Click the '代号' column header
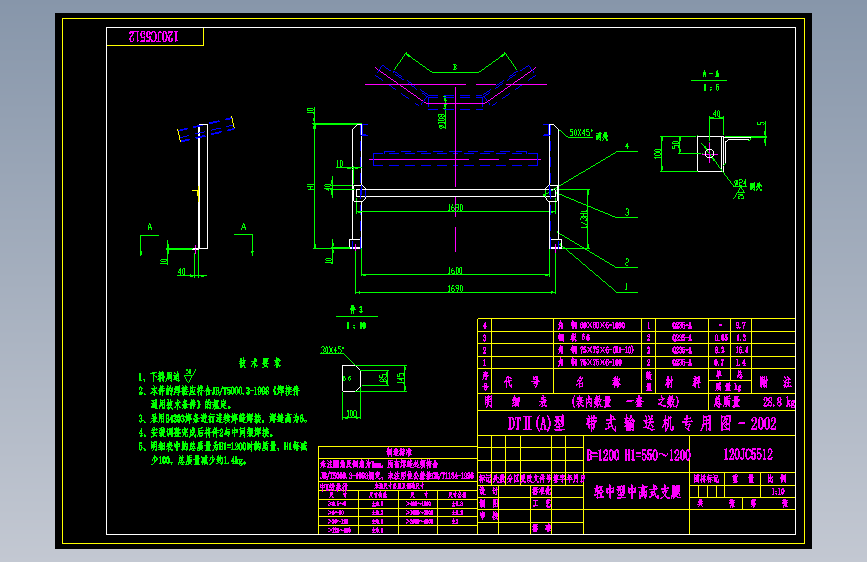 522,382
